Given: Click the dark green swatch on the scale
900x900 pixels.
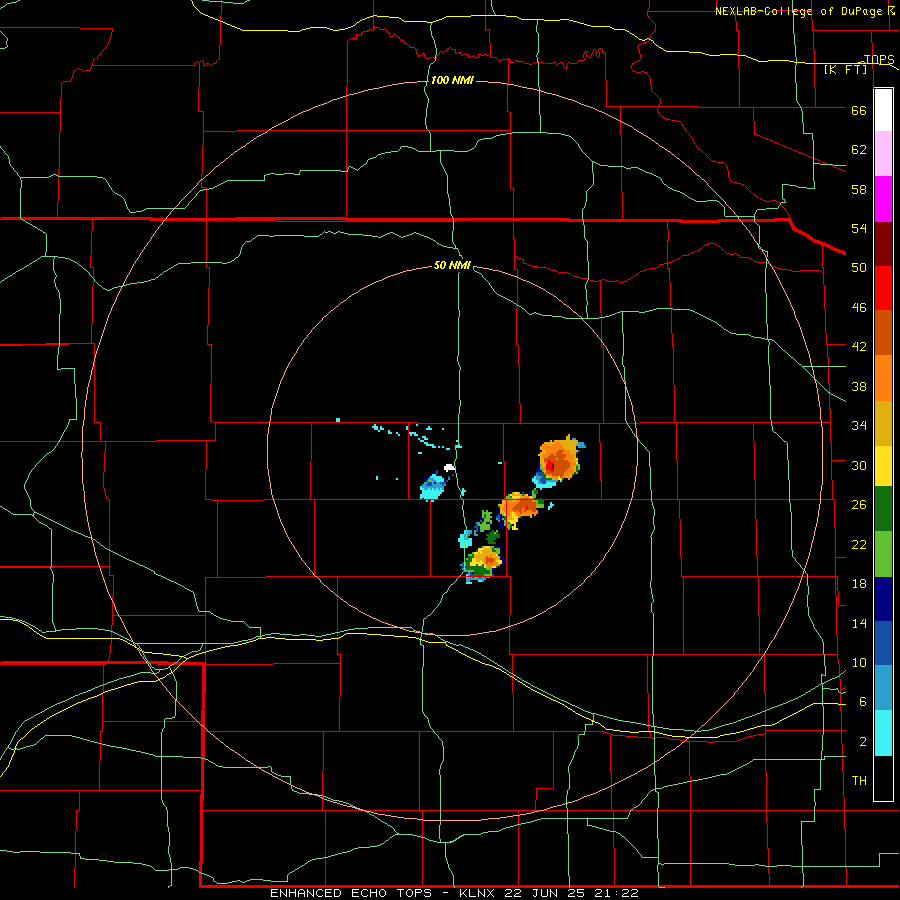Looking at the screenshot, I should pos(883,509).
